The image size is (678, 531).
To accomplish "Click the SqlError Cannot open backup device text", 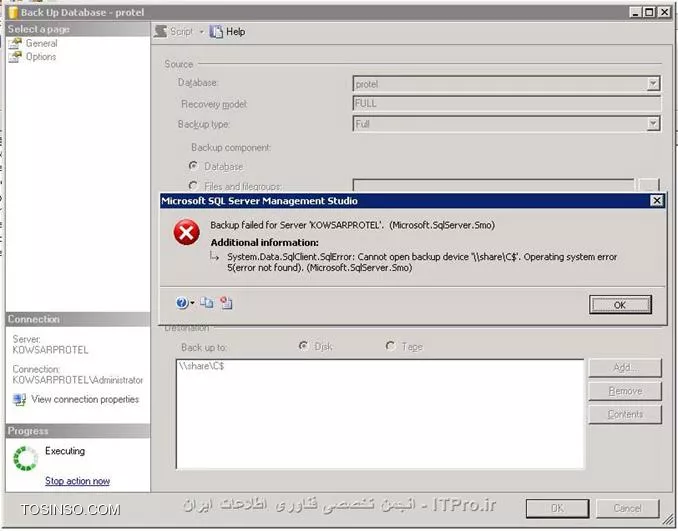I will [422, 262].
